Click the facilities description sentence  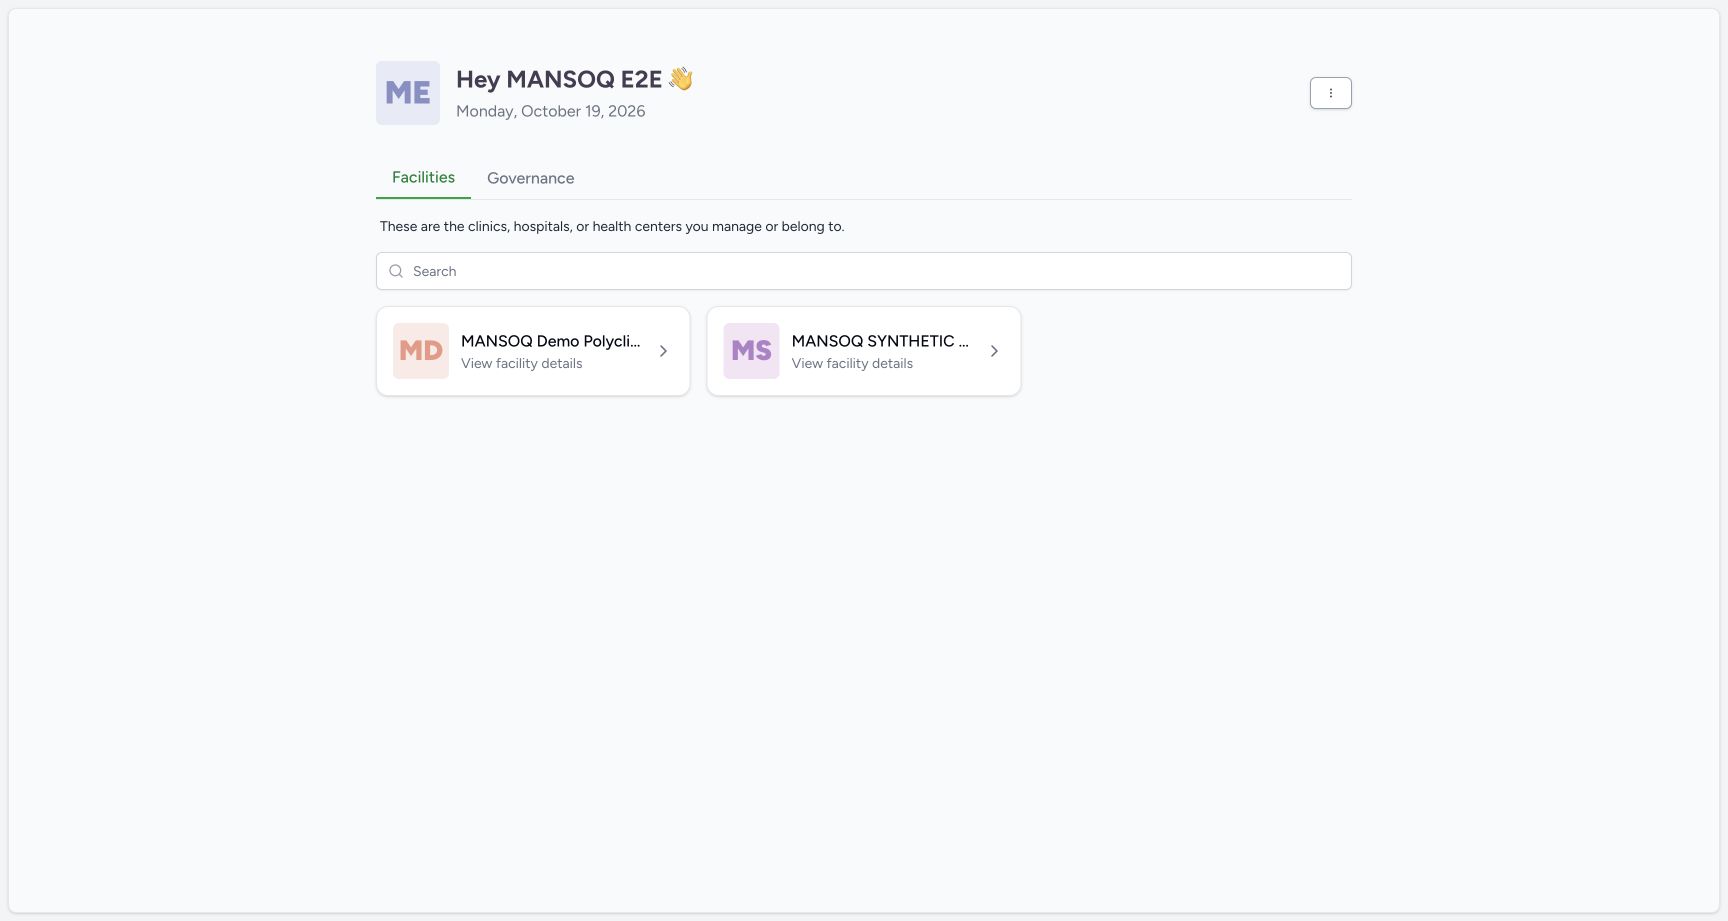click(x=612, y=226)
